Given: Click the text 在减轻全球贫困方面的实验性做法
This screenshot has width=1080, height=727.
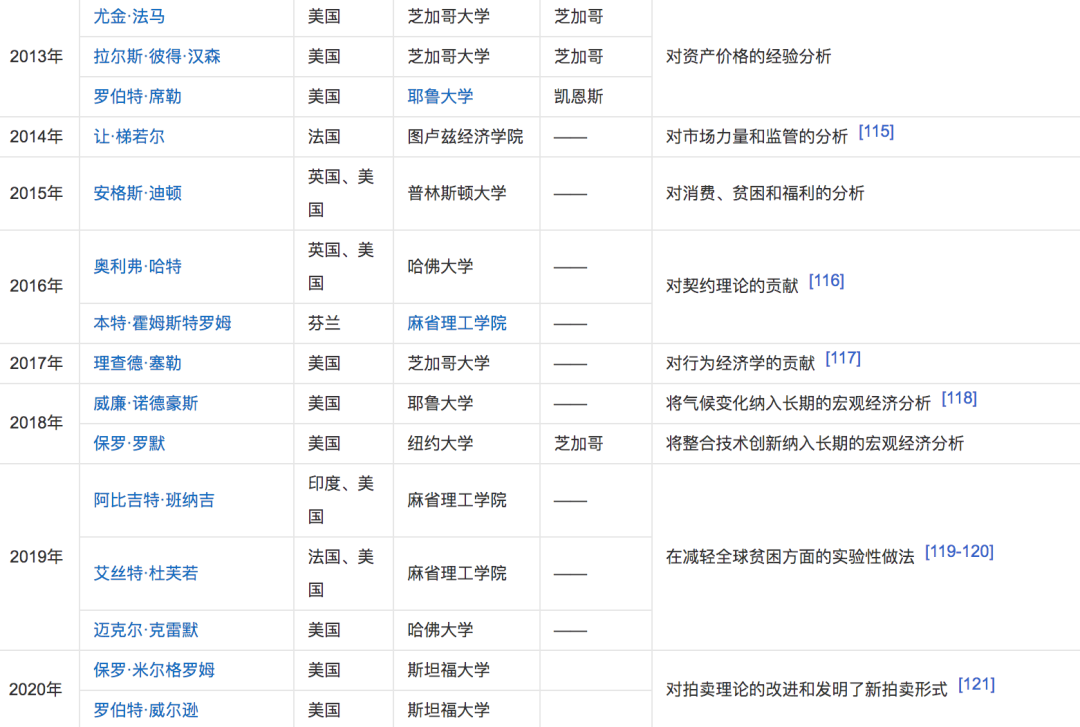Looking at the screenshot, I should coord(790,557).
